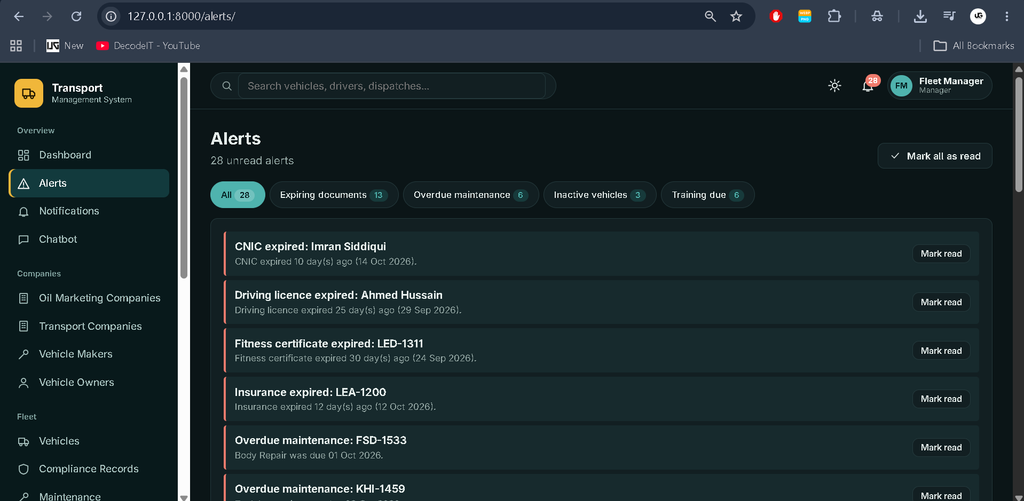Click the incognito-style extension icon in toolbar

click(x=877, y=16)
